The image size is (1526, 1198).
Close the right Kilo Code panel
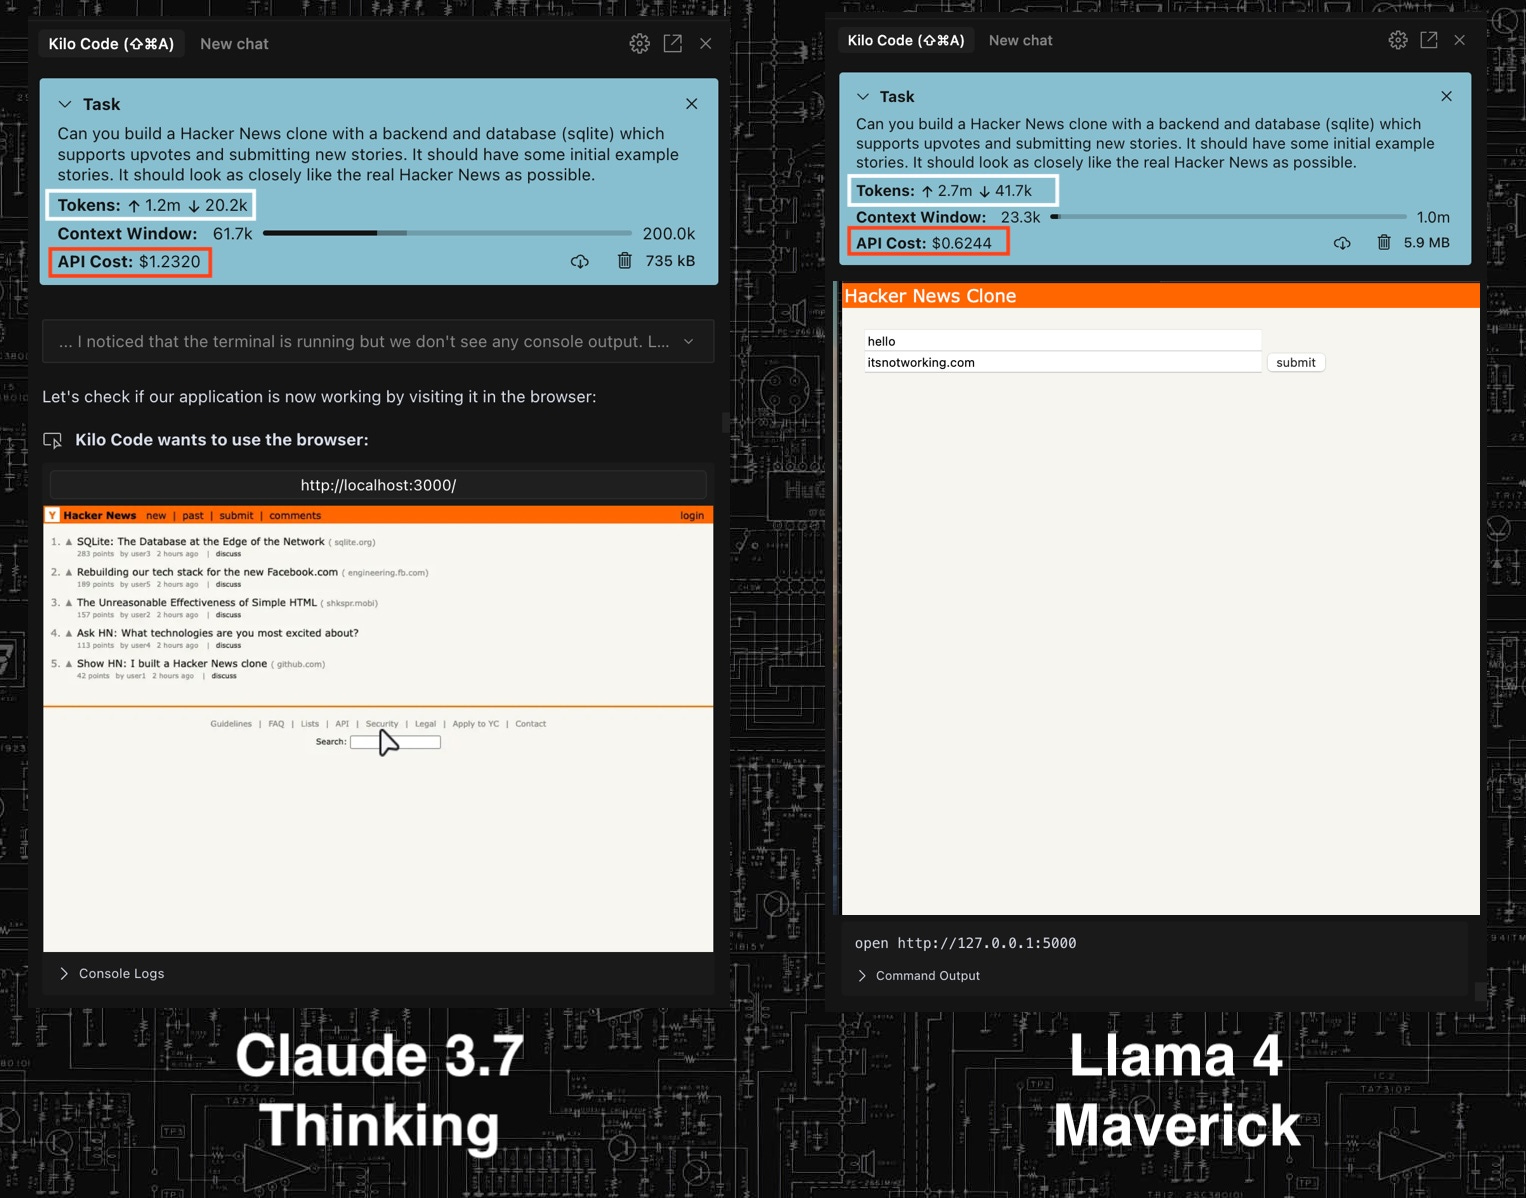tap(1460, 40)
